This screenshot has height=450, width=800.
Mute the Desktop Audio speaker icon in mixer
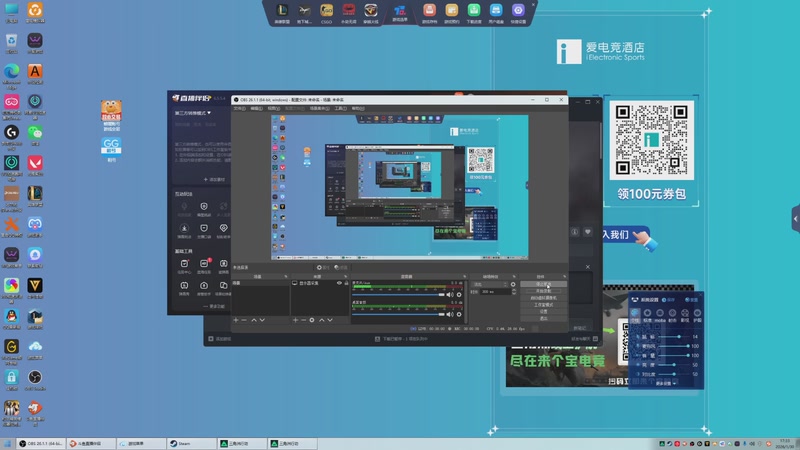(449, 314)
